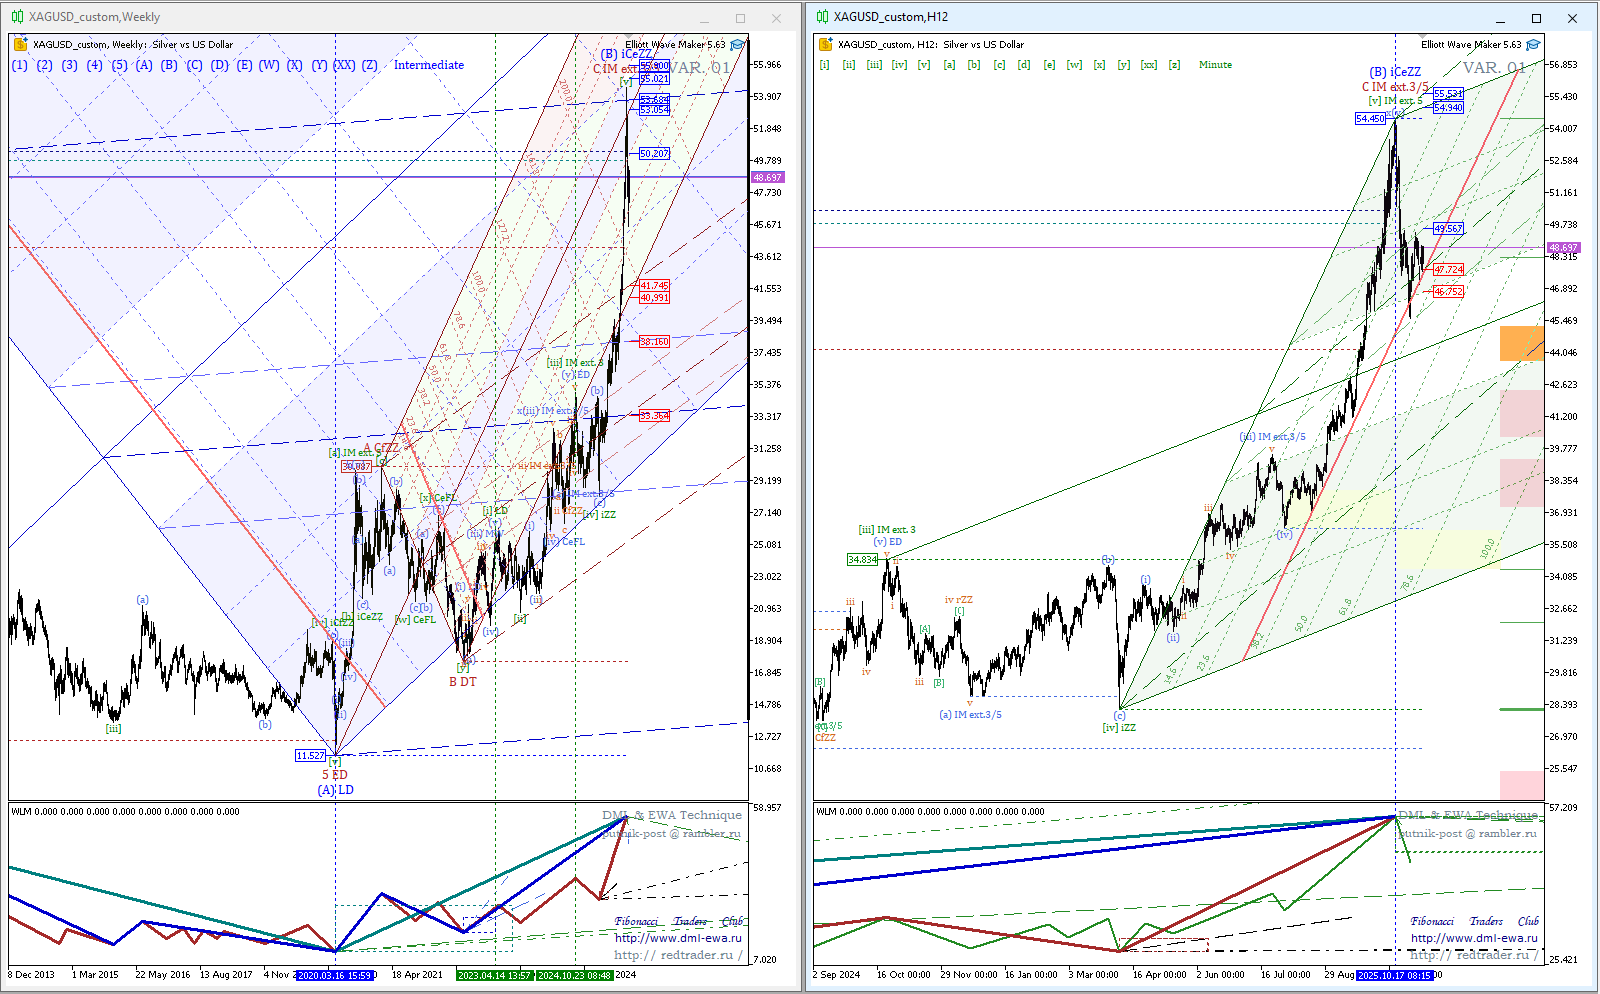Select the [w] wave label in H12 chart
The width and height of the screenshot is (1600, 994).
click(x=1074, y=65)
